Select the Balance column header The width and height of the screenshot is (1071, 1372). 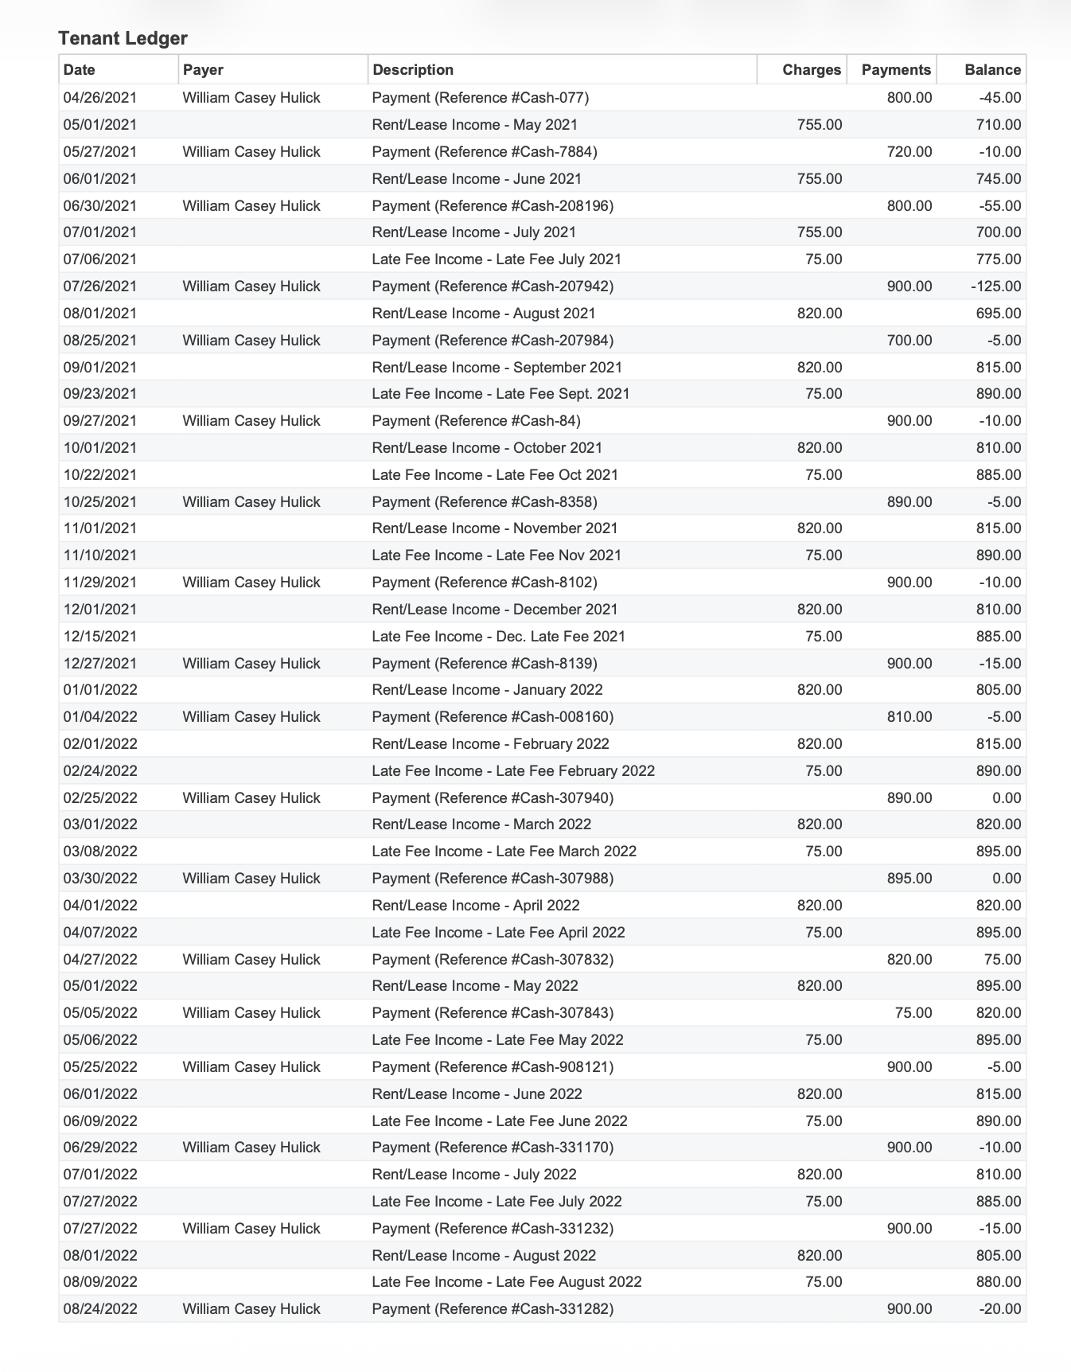[x=992, y=70]
